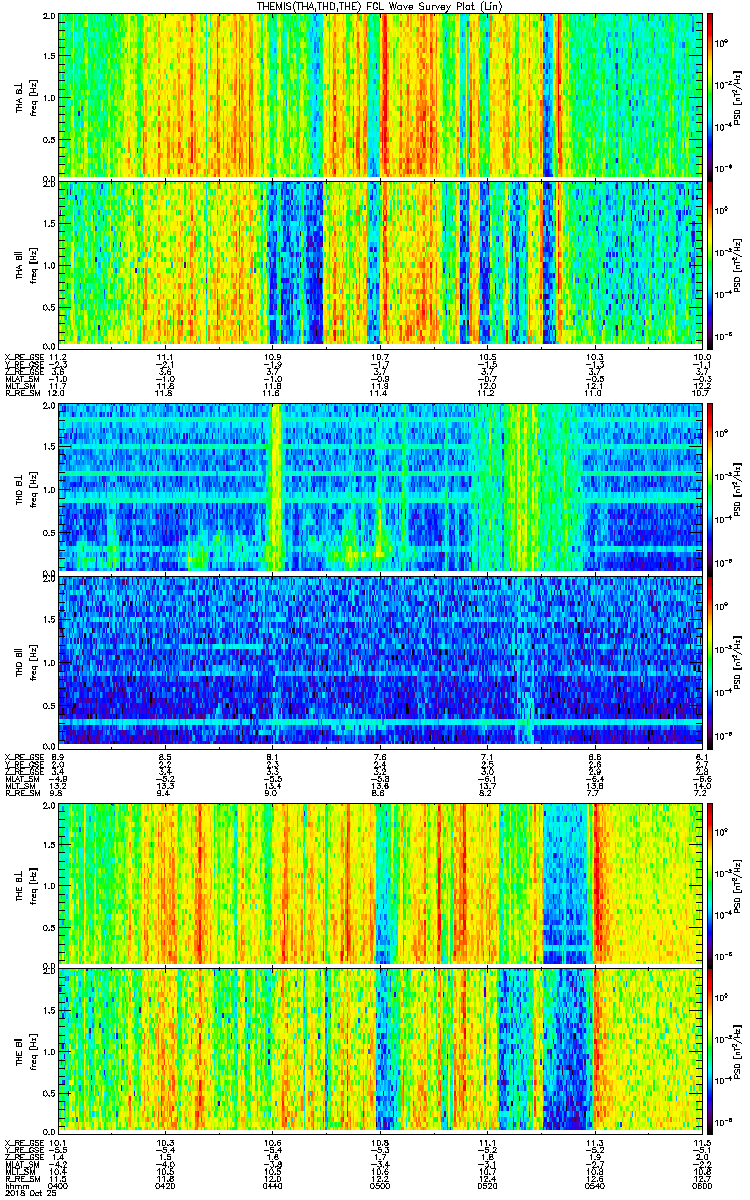Click the 0500 time tick label
750x1200 pixels.
[380, 1184]
